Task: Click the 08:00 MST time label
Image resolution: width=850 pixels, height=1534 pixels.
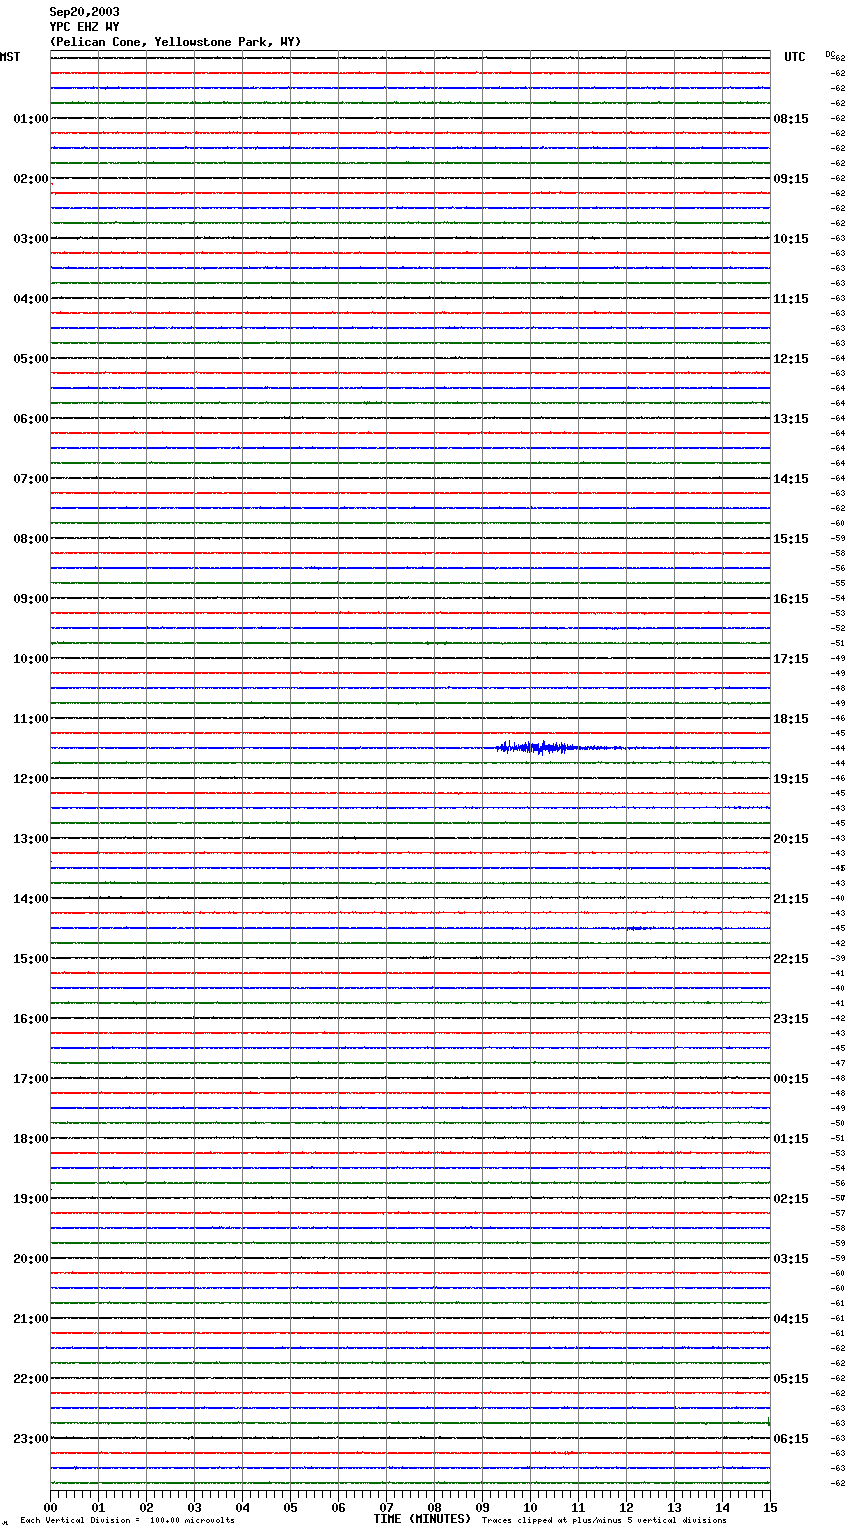Action: click(30, 539)
